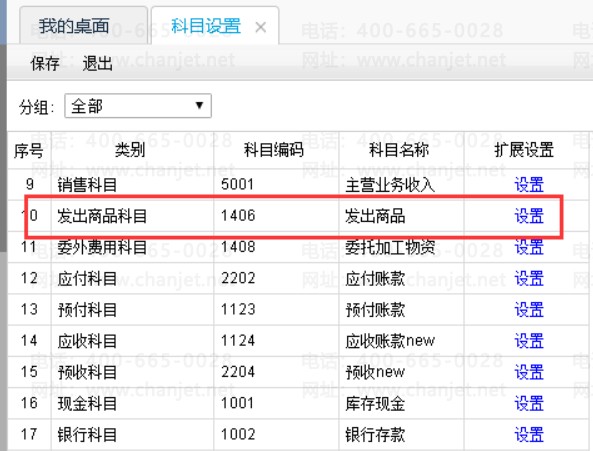Click 设置 link for 委托加工物资 row

[529, 247]
